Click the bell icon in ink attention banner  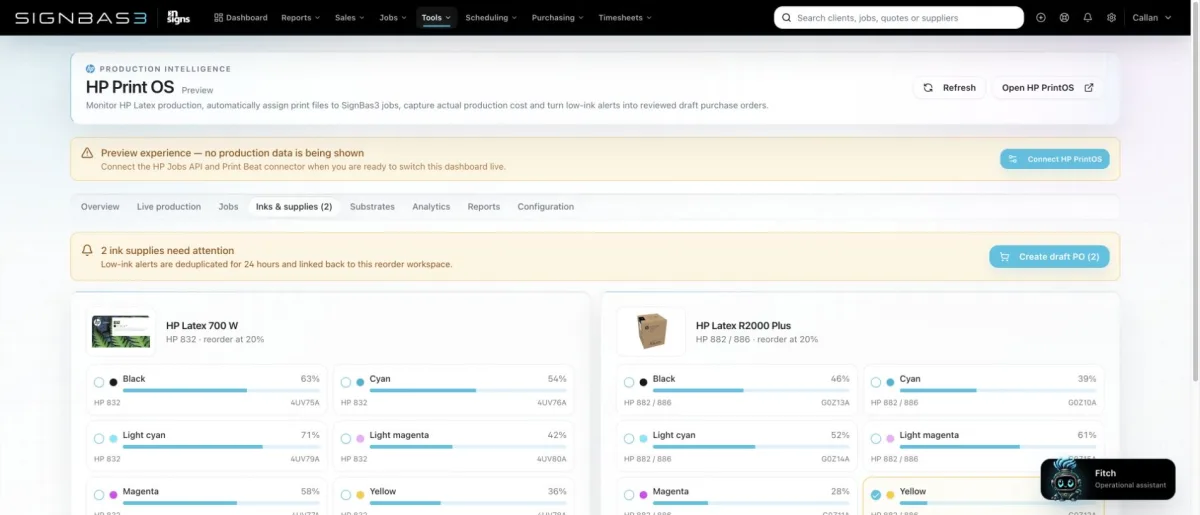point(87,250)
